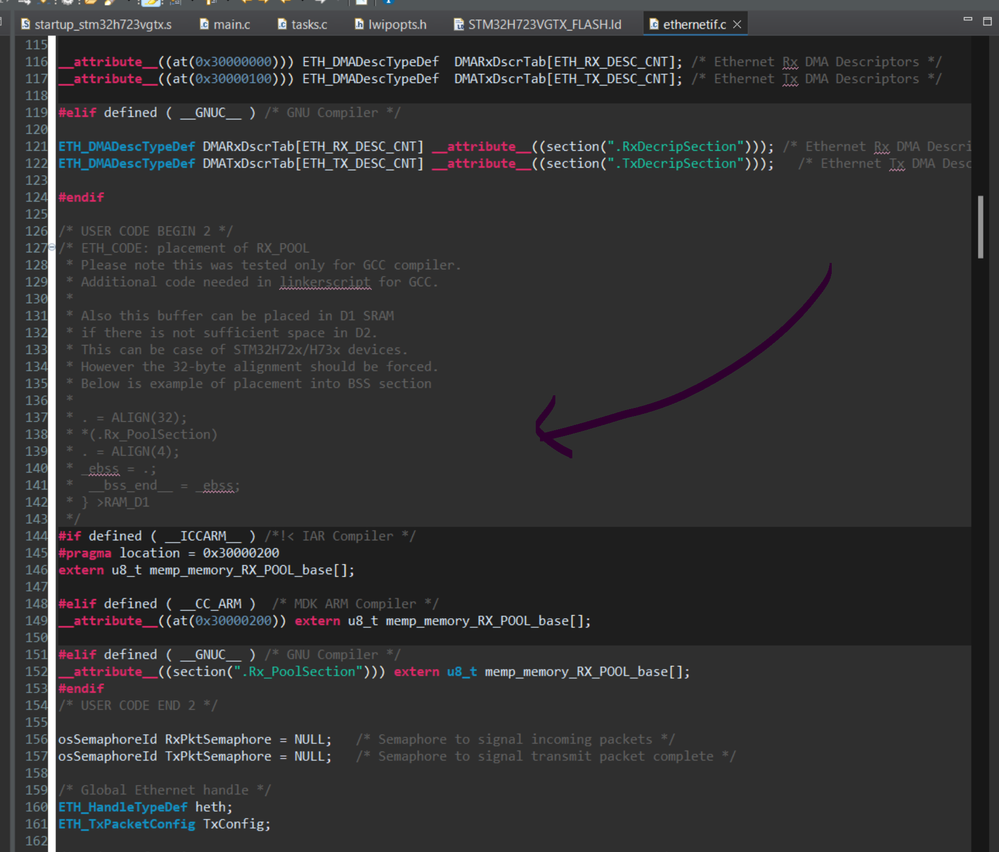Screen dimensions: 999x852
Task: Close the ethernetif.c tab
Action: point(737,24)
